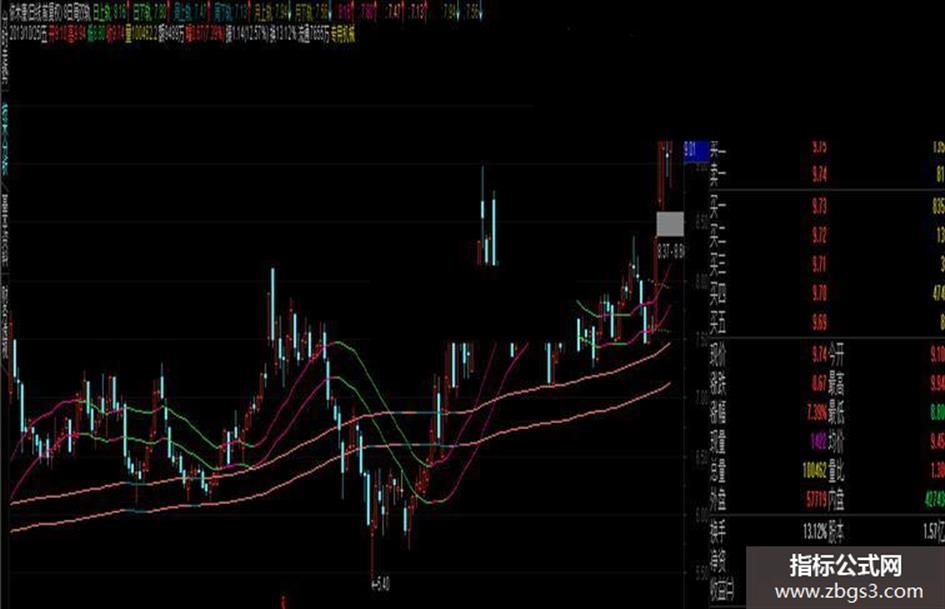
Task: Click the 最高 high price label
Action: [x=837, y=383]
